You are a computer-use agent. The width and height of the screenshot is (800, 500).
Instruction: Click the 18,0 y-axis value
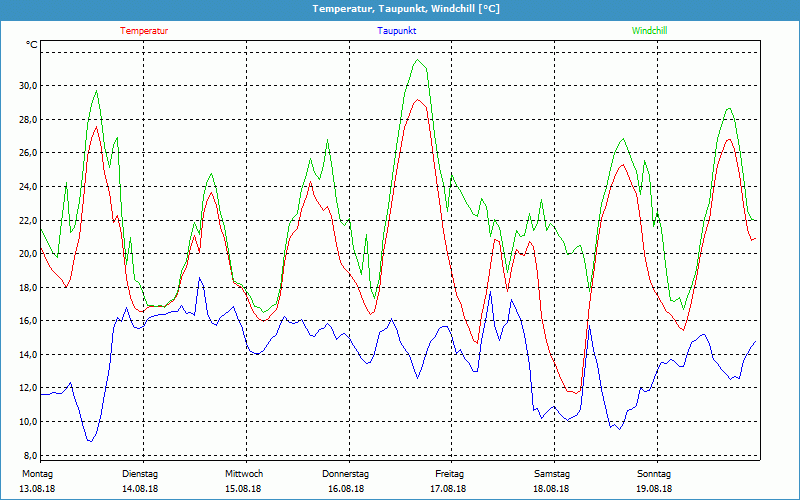tap(29, 287)
